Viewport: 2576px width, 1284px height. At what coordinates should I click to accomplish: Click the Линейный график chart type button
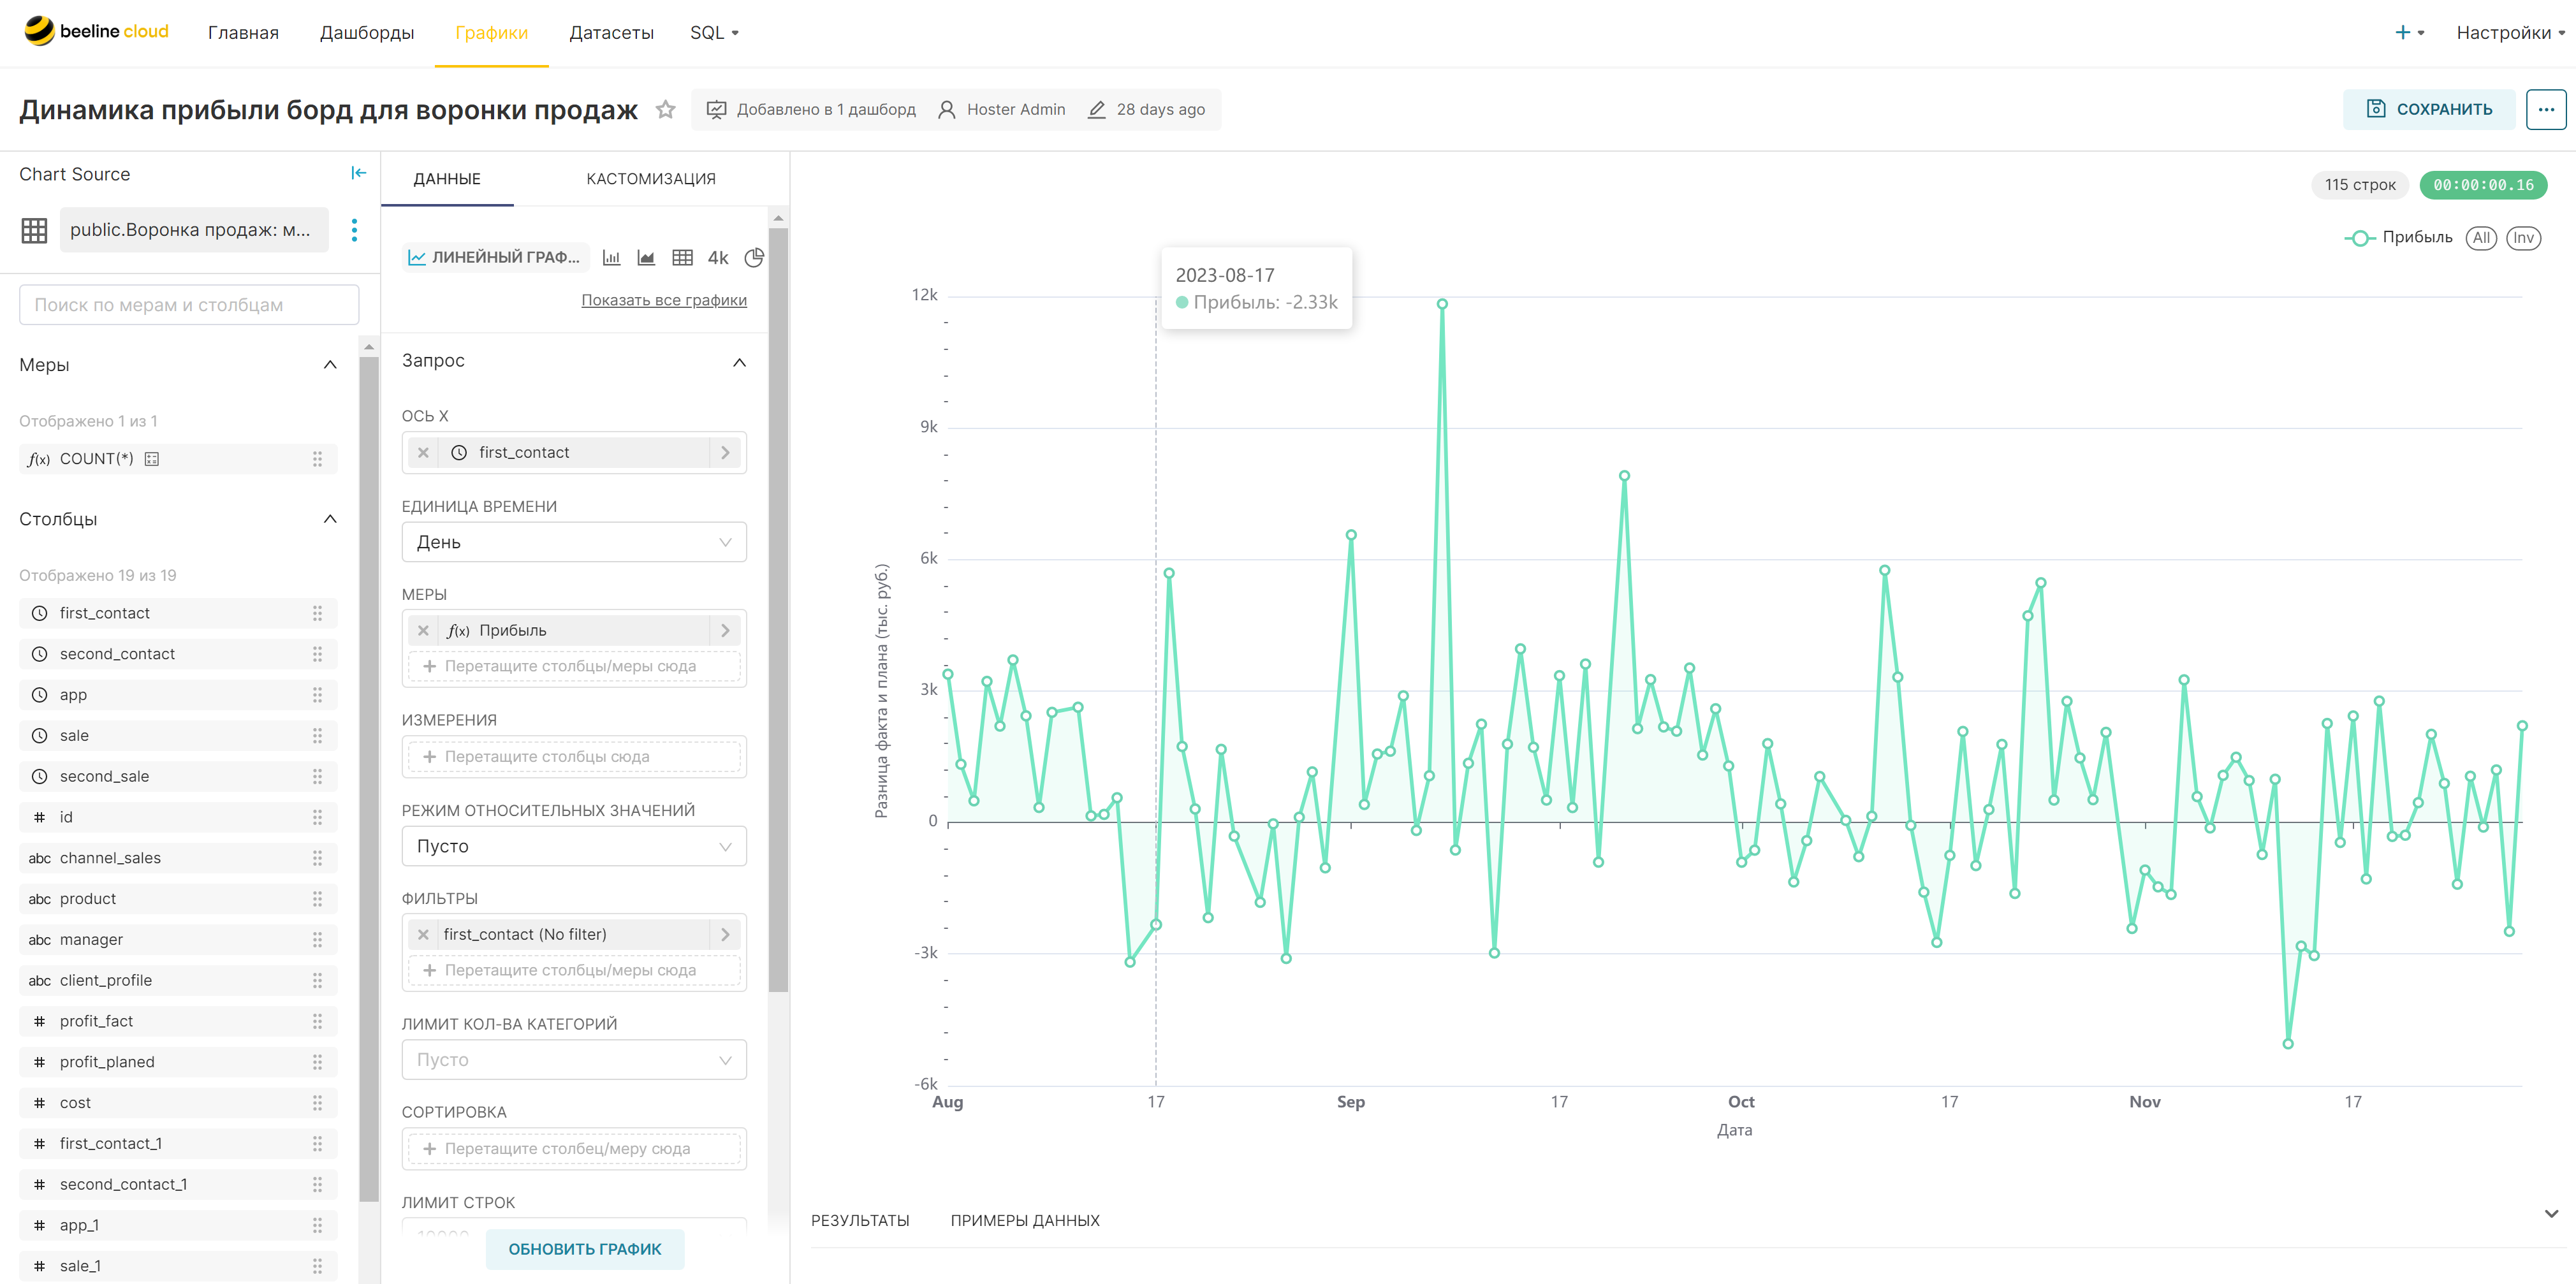click(495, 257)
